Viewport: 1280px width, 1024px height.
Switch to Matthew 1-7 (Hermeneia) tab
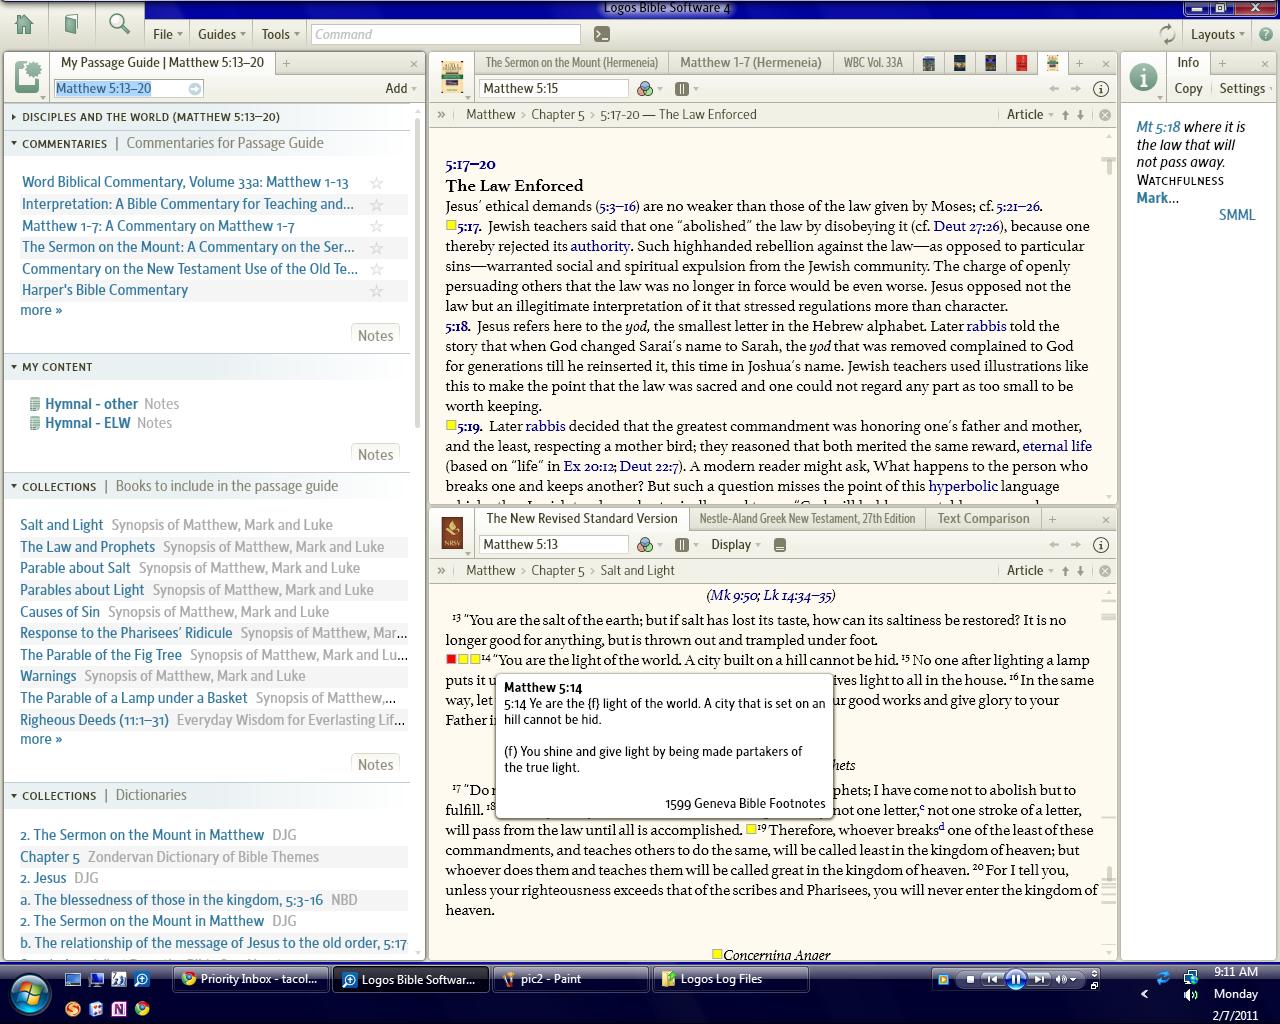coord(751,62)
